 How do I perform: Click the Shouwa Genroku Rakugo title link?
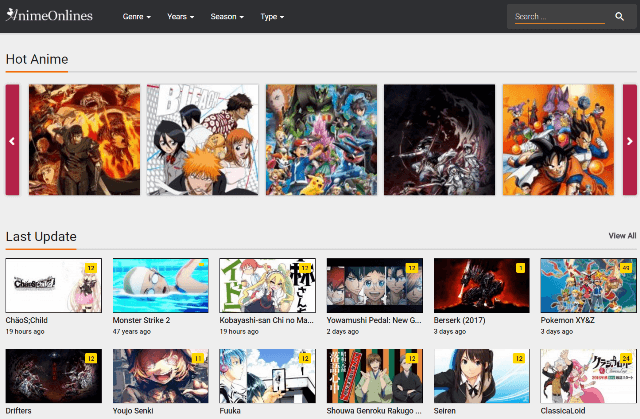374,411
